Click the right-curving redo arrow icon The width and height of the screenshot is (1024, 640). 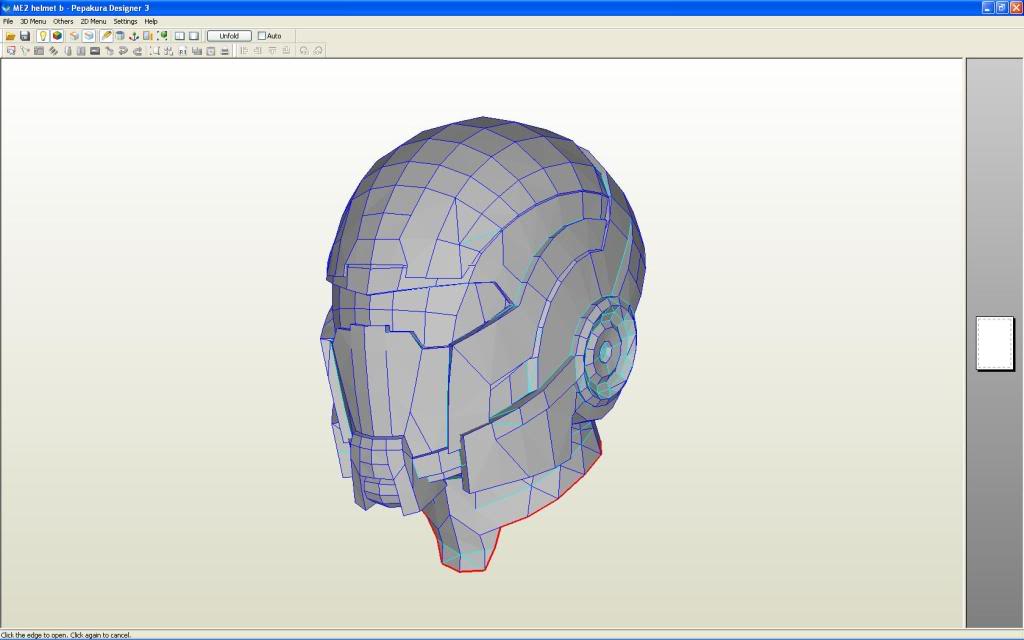(x=137, y=51)
